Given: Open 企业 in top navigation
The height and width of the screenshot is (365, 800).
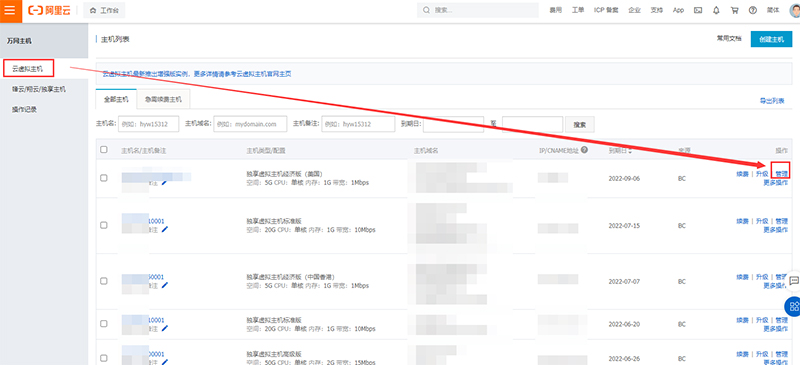Looking at the screenshot, I should (634, 10).
